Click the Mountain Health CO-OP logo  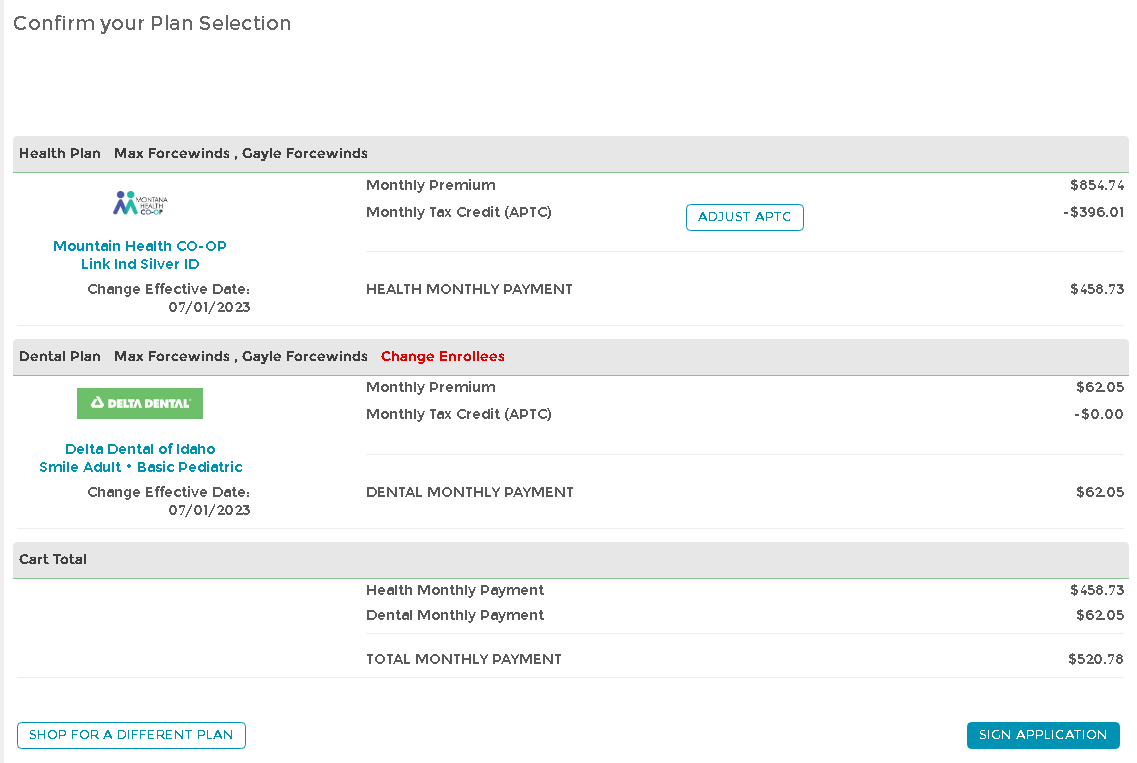pyautogui.click(x=140, y=203)
